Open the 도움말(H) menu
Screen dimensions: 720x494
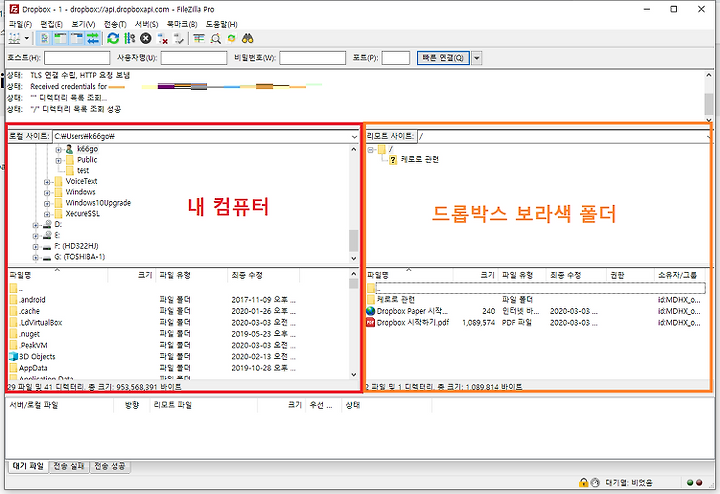coord(221,24)
